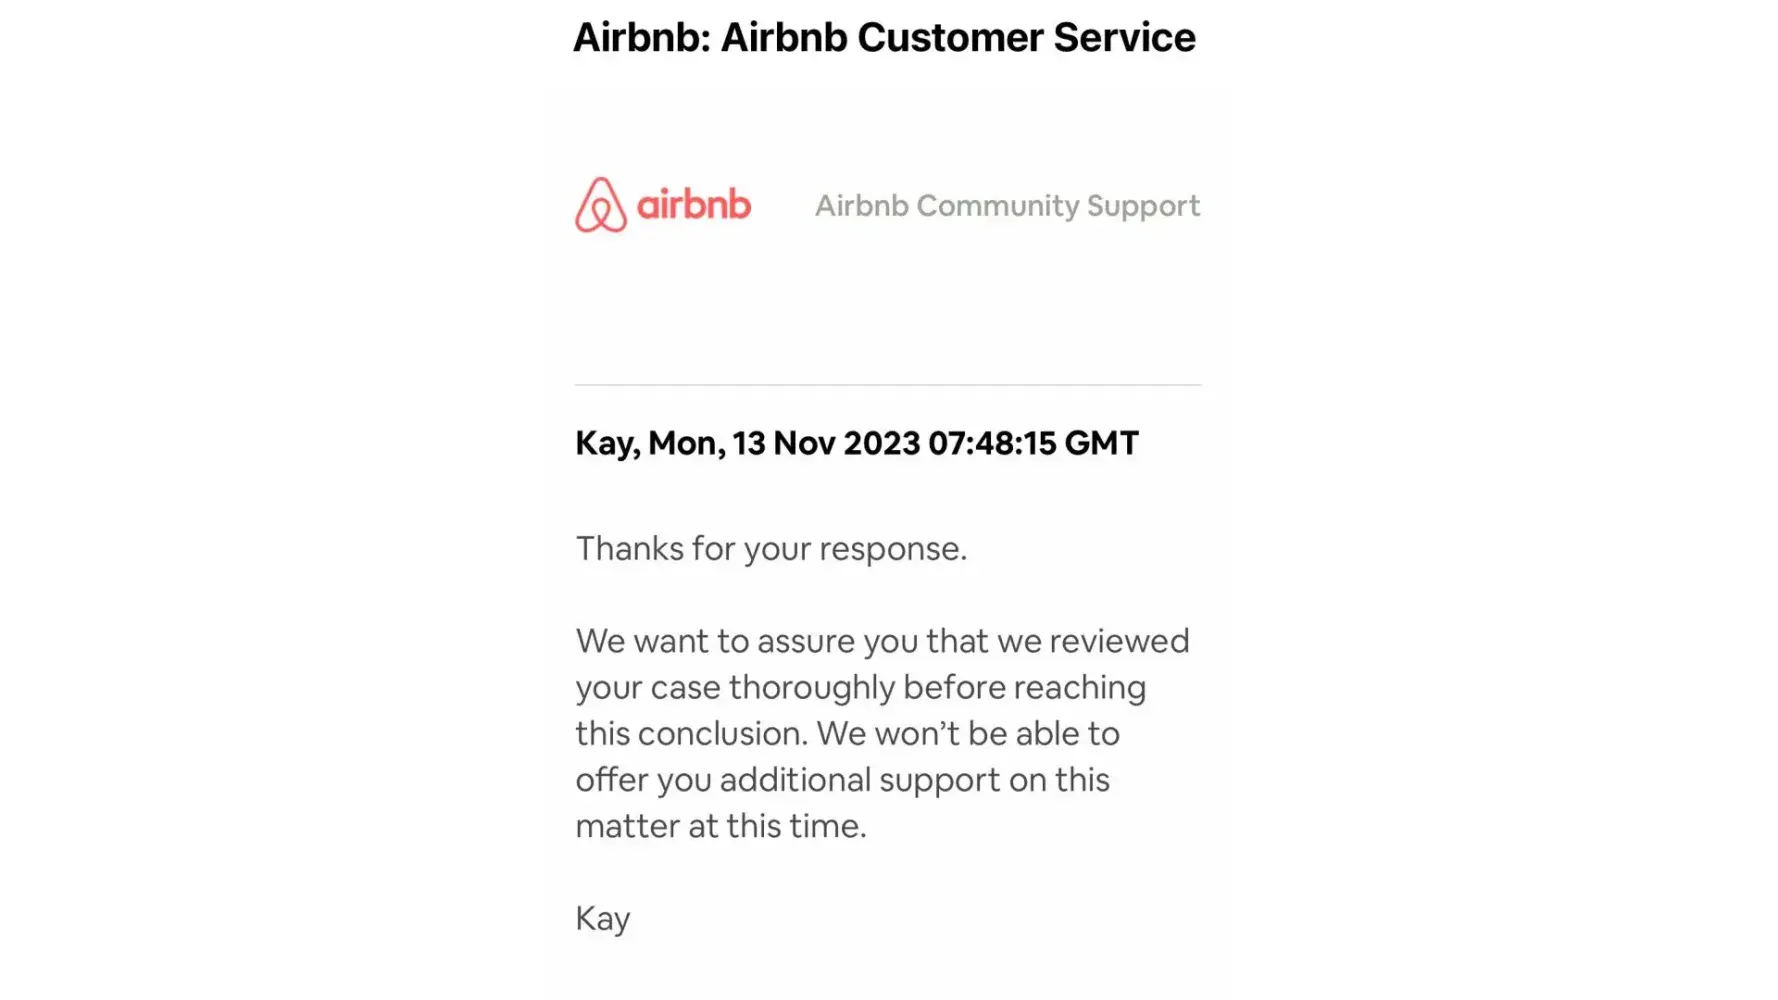Click the Kay signature below the message
This screenshot has width=1778, height=1000.
pyautogui.click(x=602, y=919)
